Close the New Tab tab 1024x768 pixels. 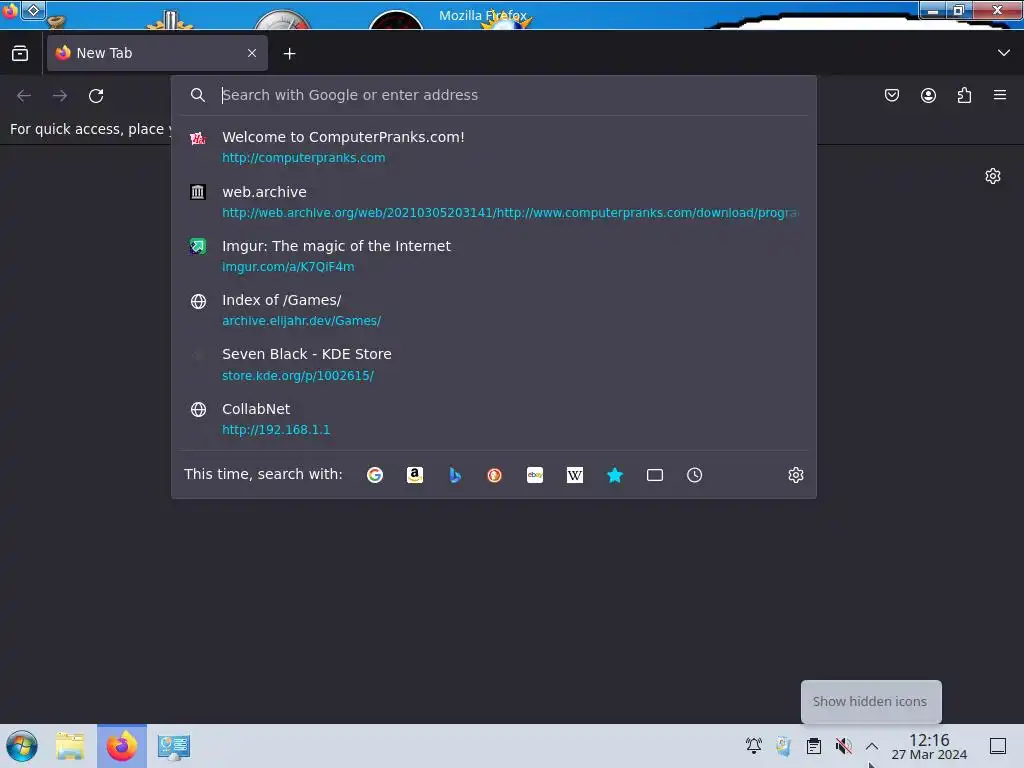pyautogui.click(x=252, y=54)
